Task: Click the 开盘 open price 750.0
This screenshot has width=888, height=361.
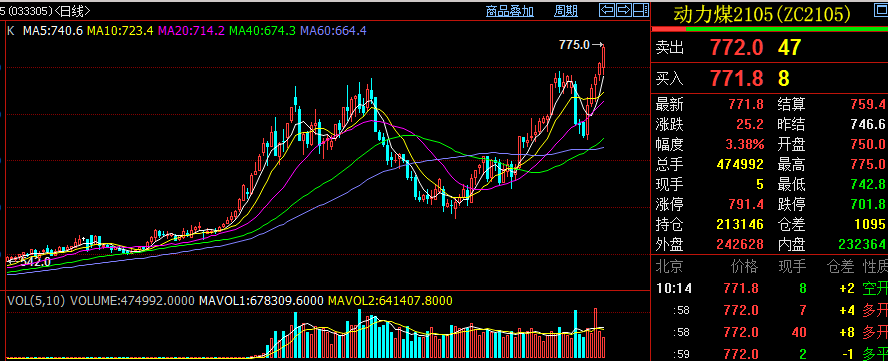Action: [x=868, y=144]
